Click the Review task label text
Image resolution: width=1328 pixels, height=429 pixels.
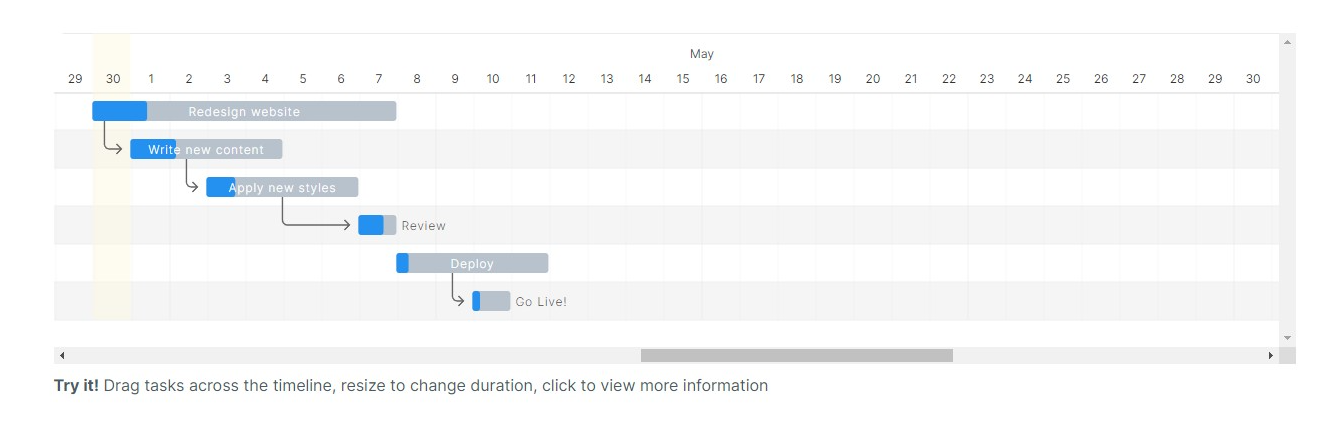(424, 226)
